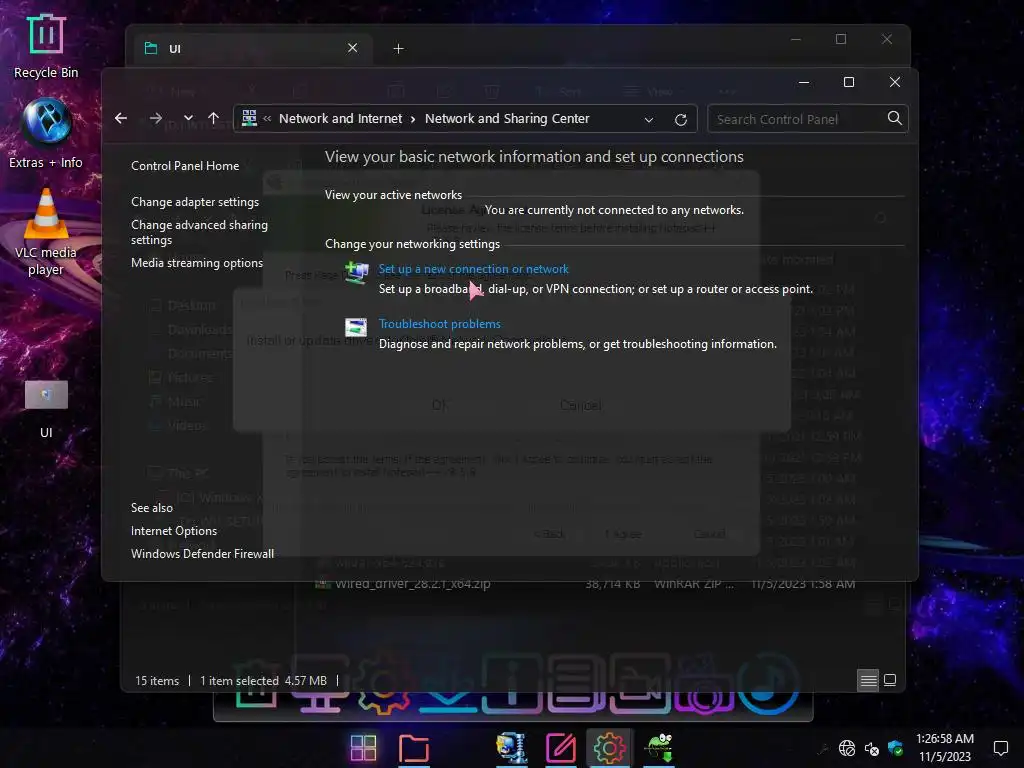
Task: Open Control Panel Home
Action: click(x=185, y=166)
